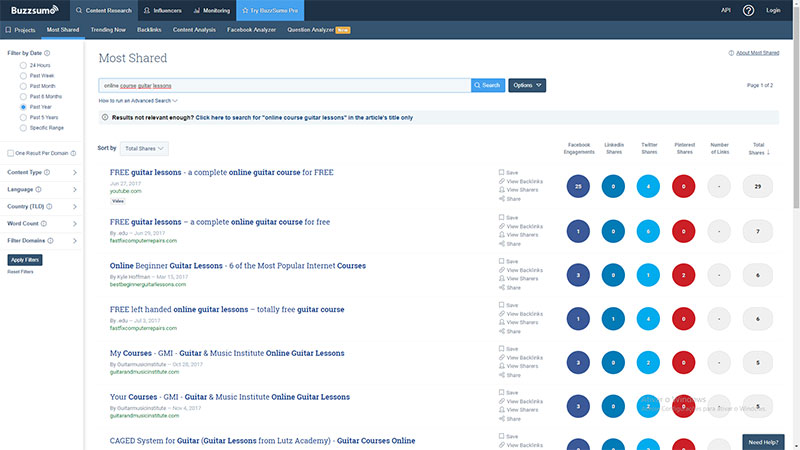
Task: Click the Content Type info icon
Action: pos(47,172)
